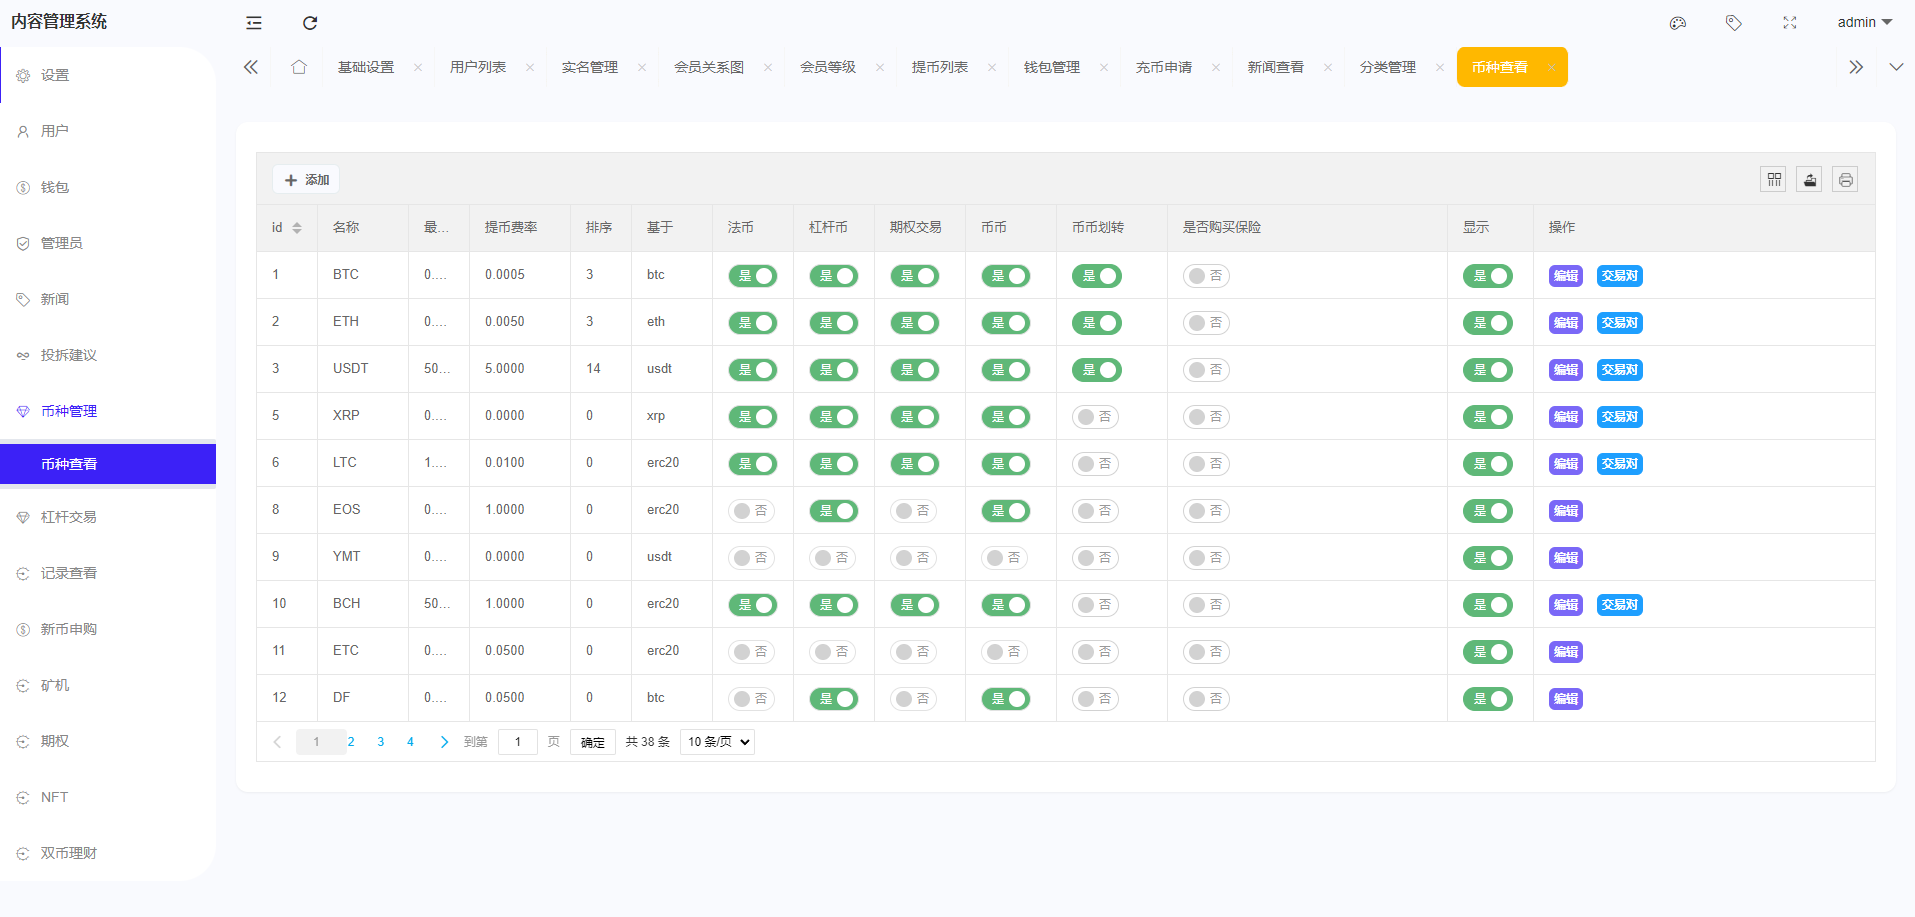1915x917 pixels.
Task: Collapse the sidebar with the menu fold icon
Action: [x=254, y=23]
